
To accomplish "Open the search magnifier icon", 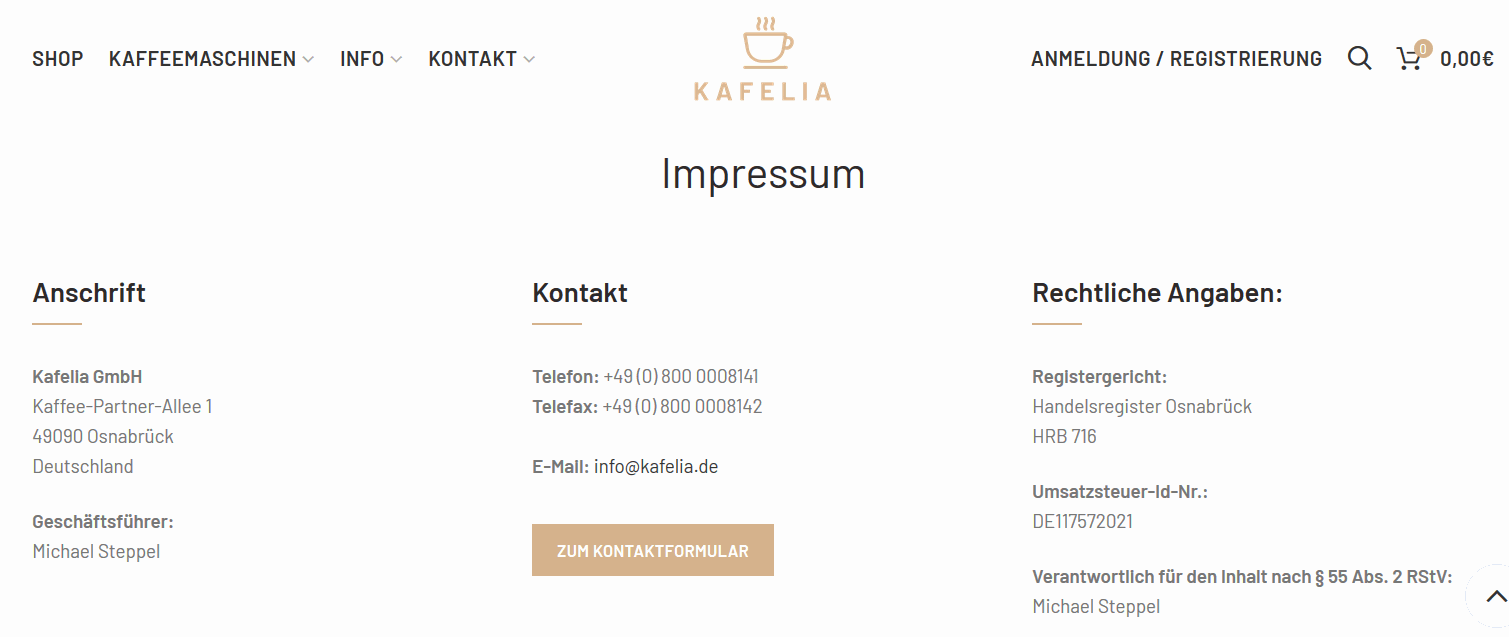I will pyautogui.click(x=1359, y=58).
